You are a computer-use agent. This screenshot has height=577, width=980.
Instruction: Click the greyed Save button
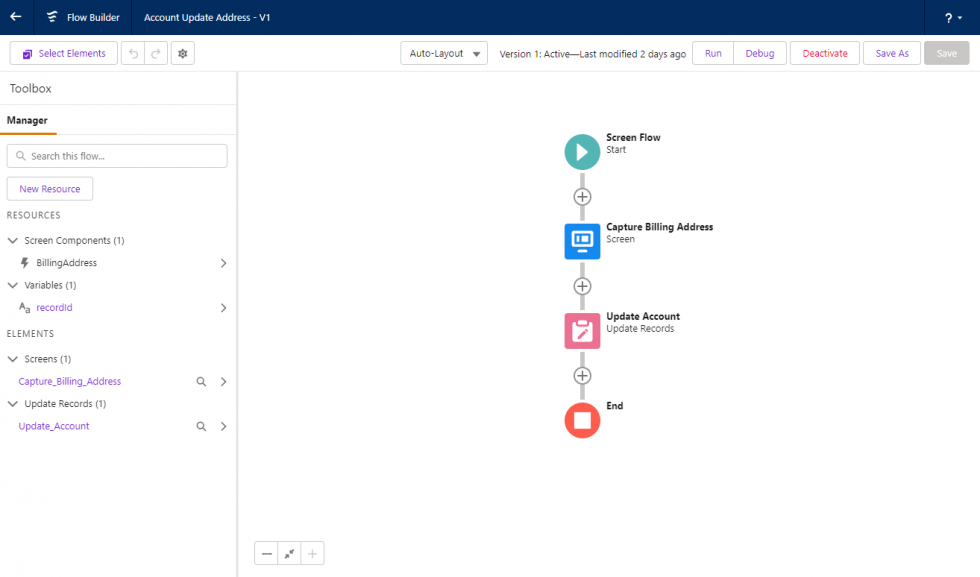946,53
